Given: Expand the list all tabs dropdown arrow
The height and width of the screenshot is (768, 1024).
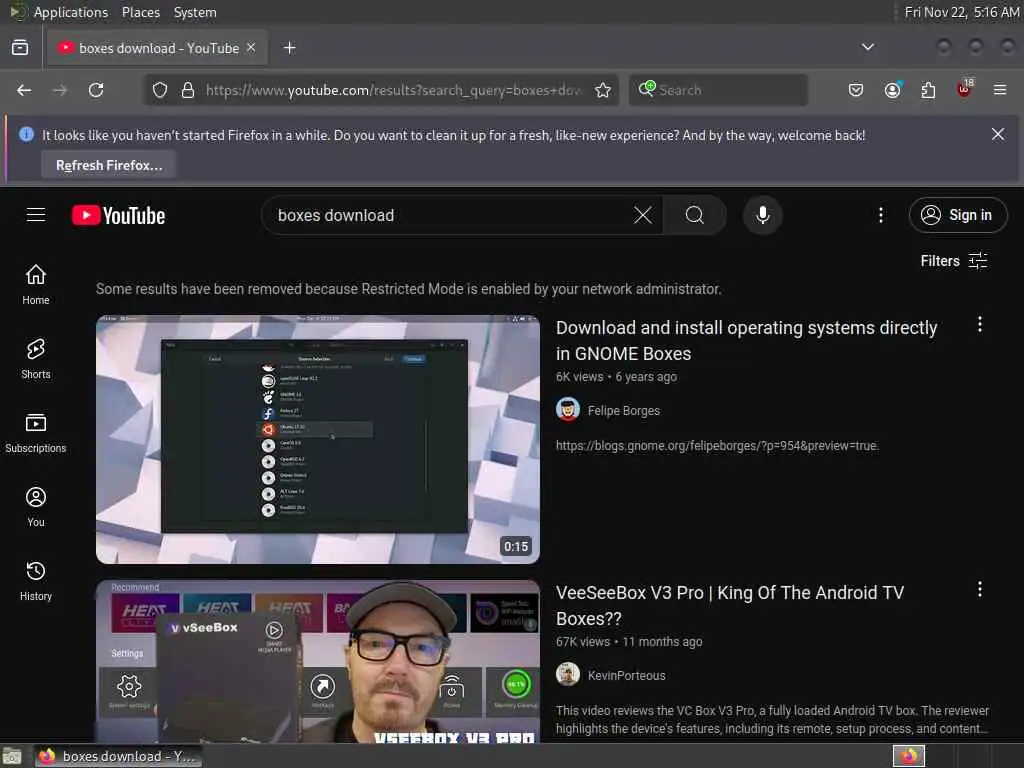Looking at the screenshot, I should click(868, 47).
